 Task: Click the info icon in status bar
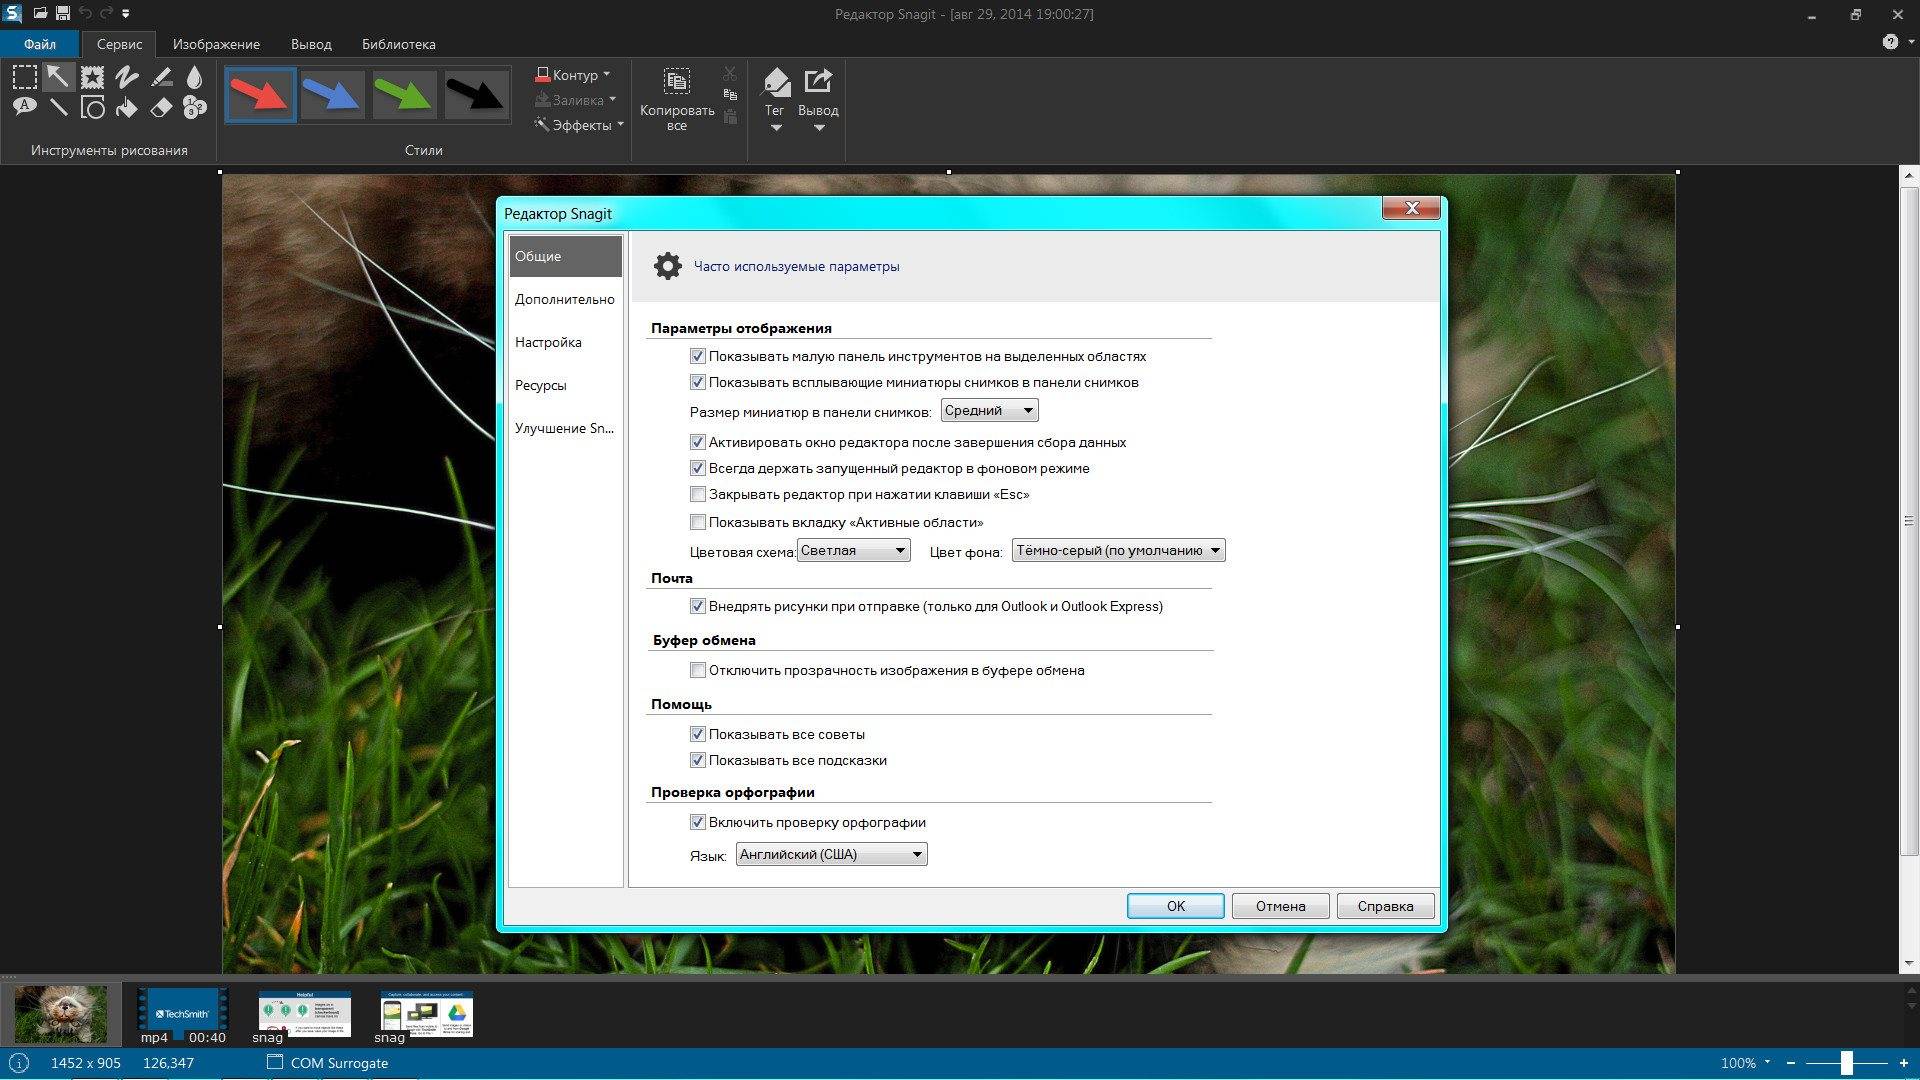19,1063
